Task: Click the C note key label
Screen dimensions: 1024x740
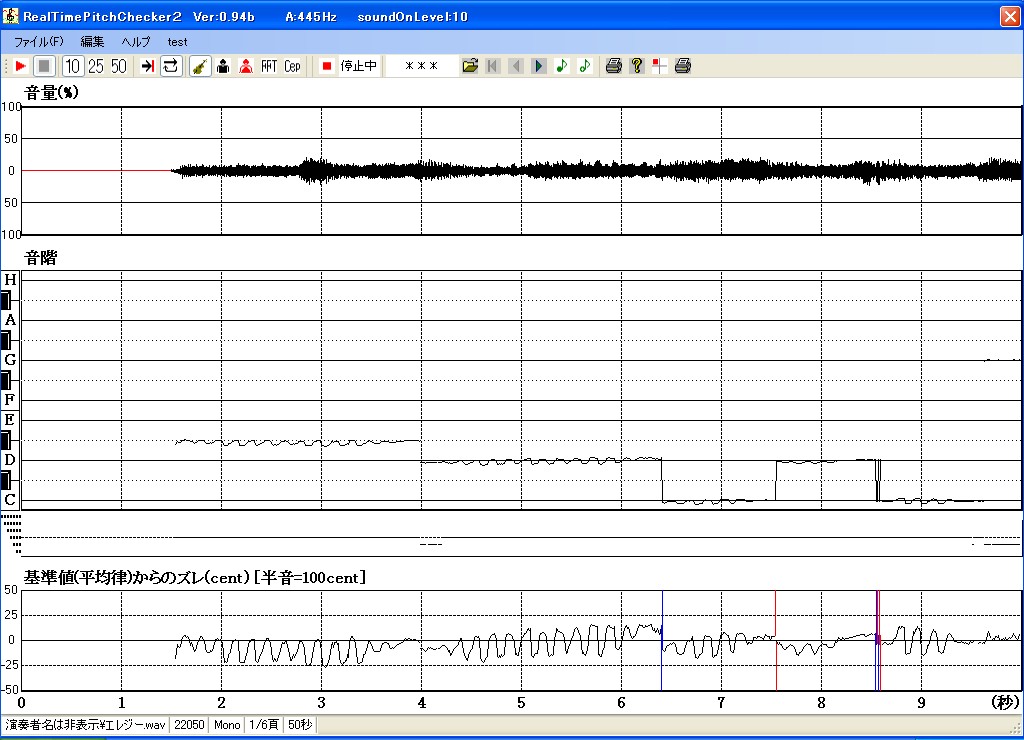Action: point(10,500)
